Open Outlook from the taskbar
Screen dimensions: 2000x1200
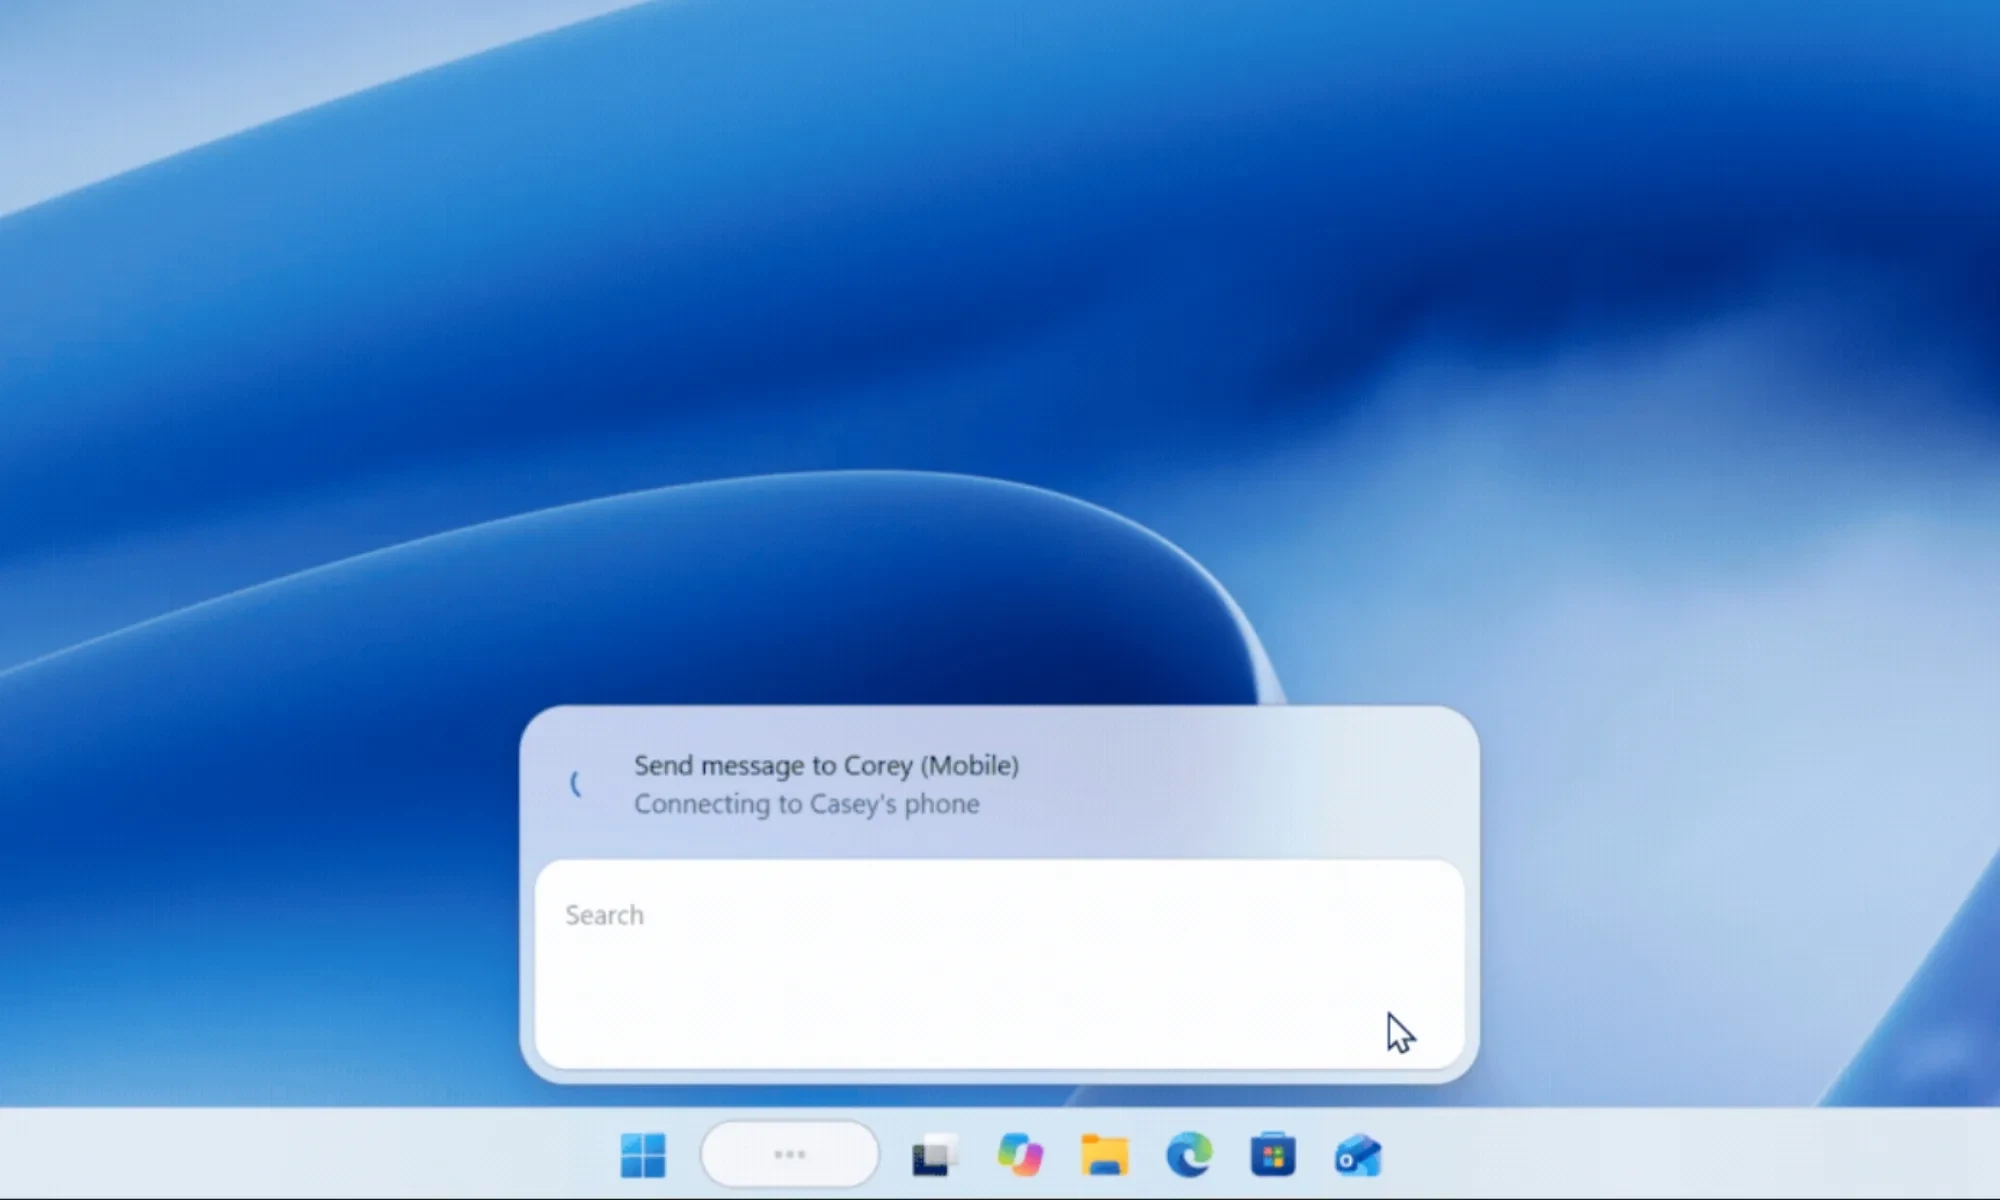pyautogui.click(x=1358, y=1155)
